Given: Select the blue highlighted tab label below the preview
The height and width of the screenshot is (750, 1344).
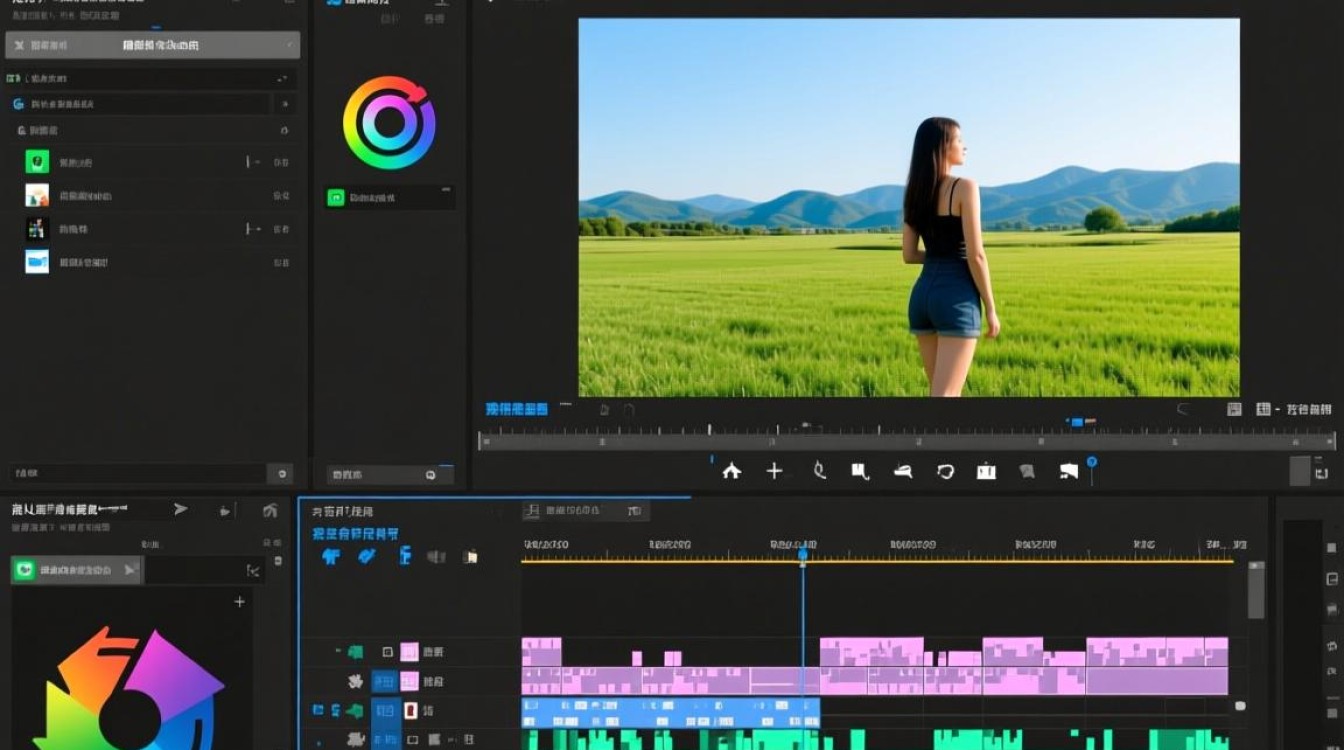Looking at the screenshot, I should tap(517, 409).
